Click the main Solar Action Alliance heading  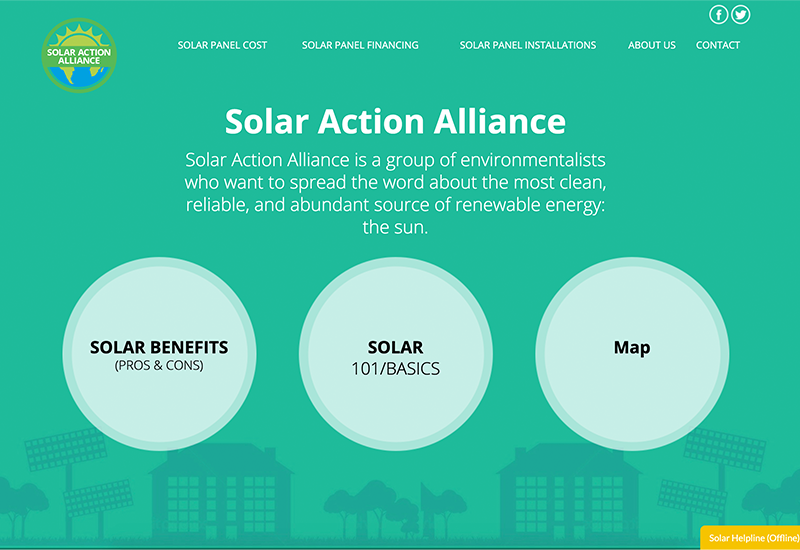click(395, 121)
